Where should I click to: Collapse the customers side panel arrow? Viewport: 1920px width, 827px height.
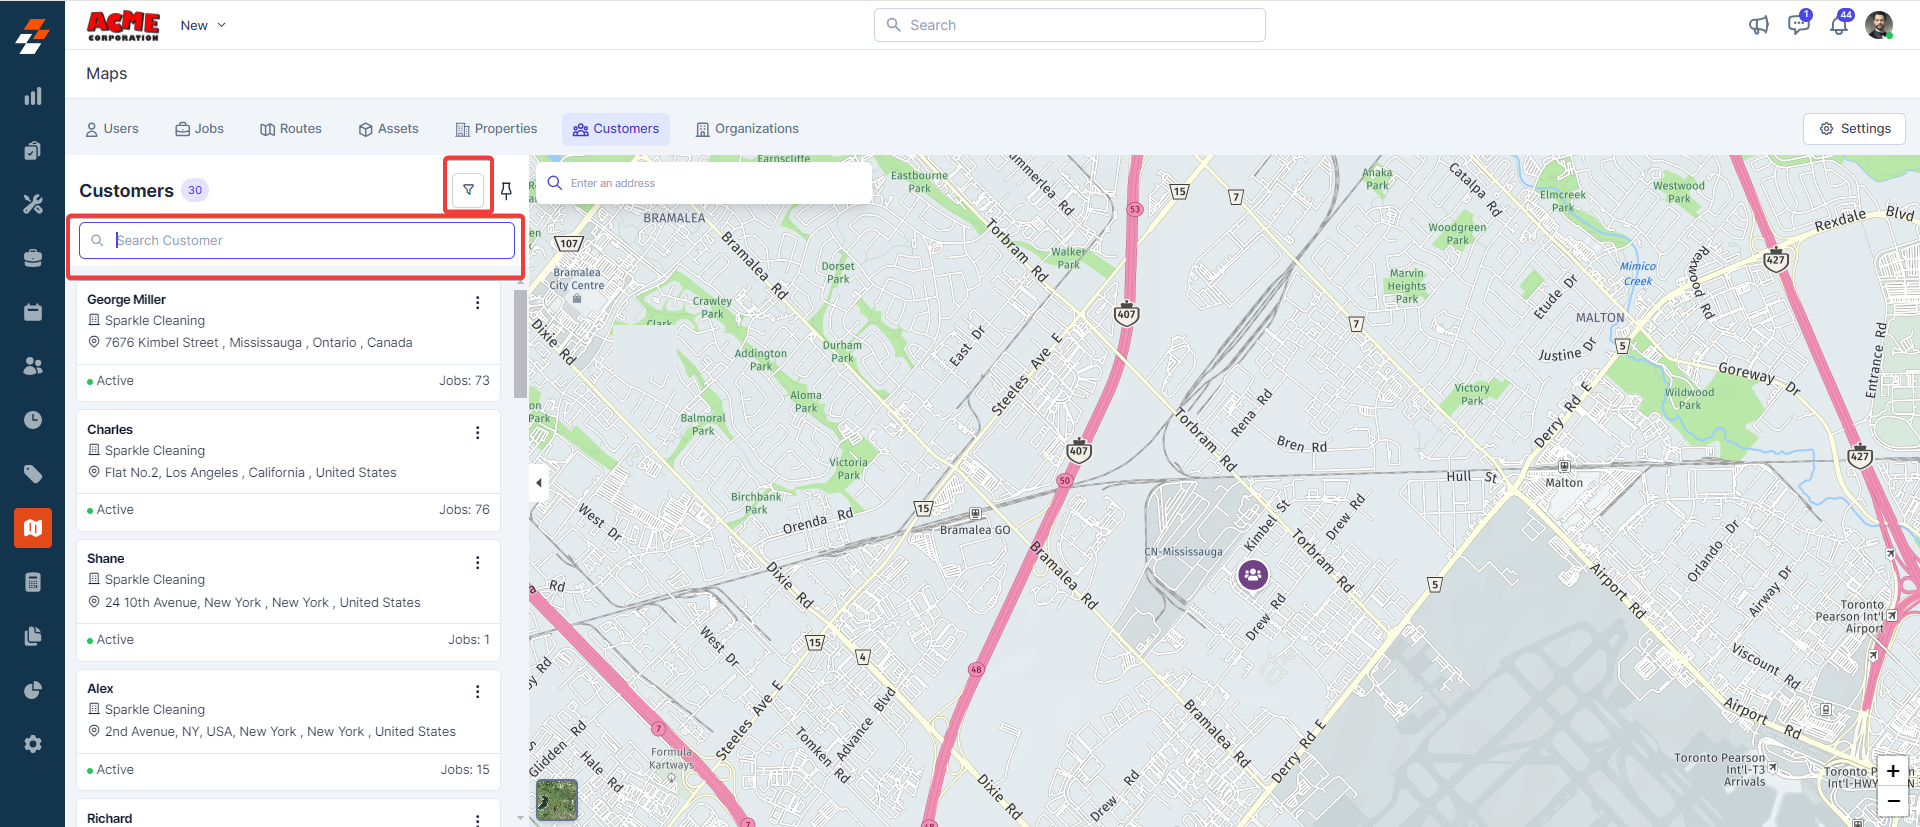tap(539, 483)
